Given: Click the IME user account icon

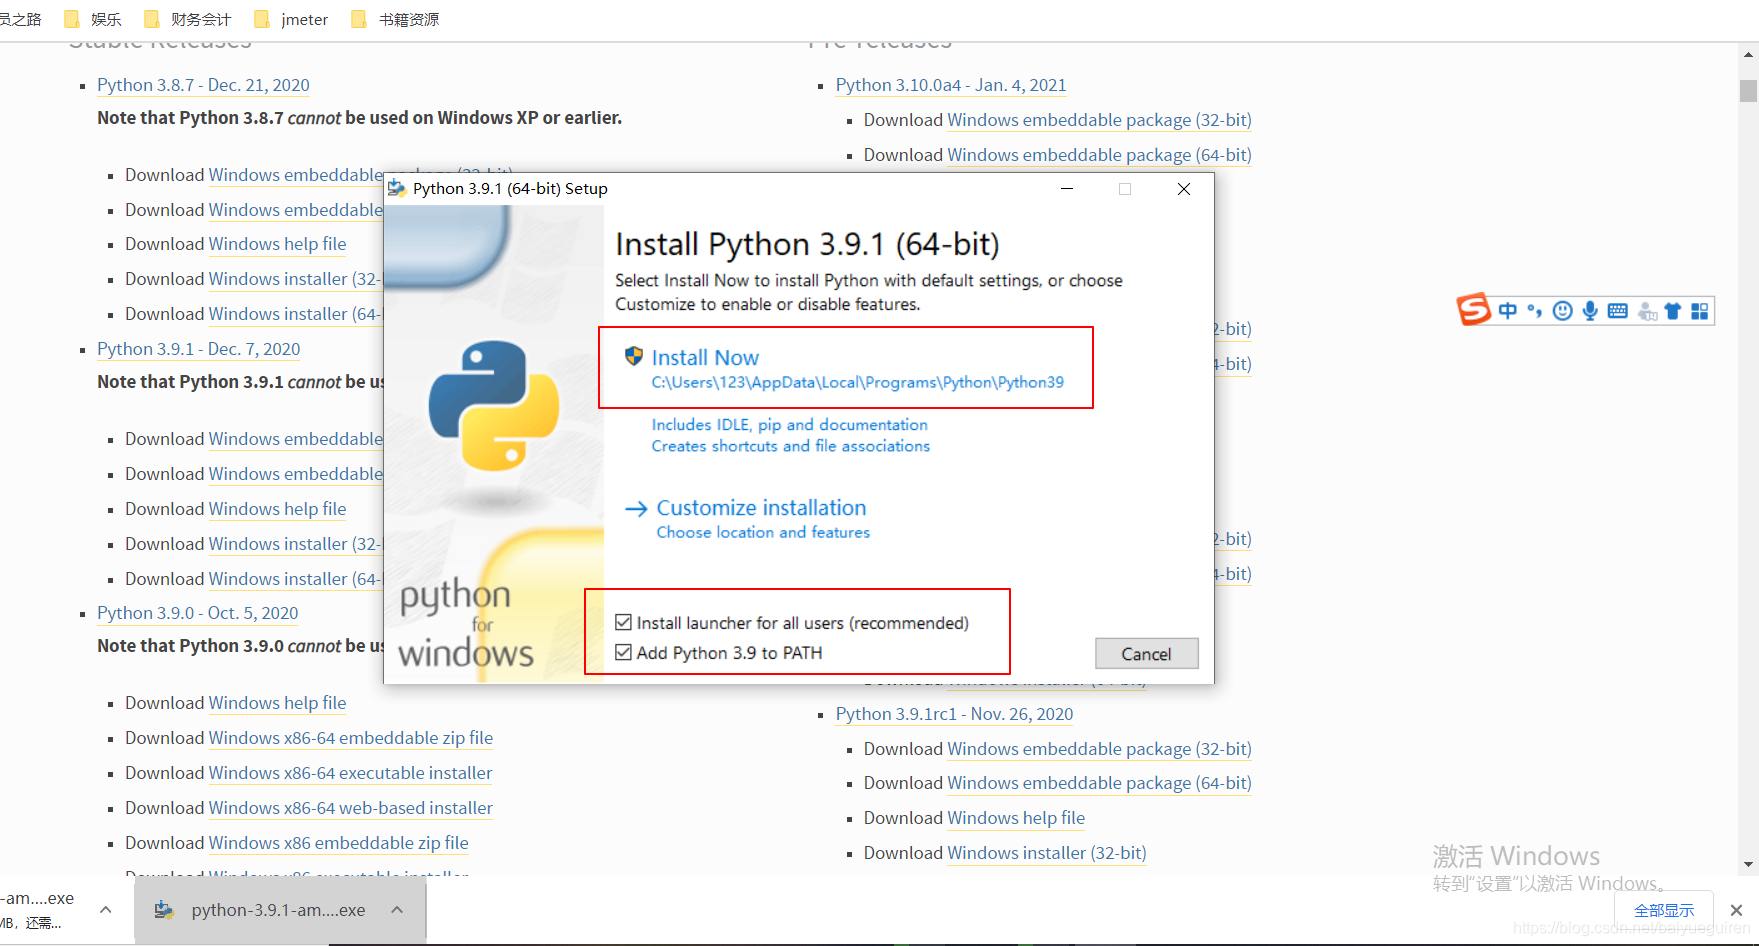Looking at the screenshot, I should pyautogui.click(x=1646, y=312).
